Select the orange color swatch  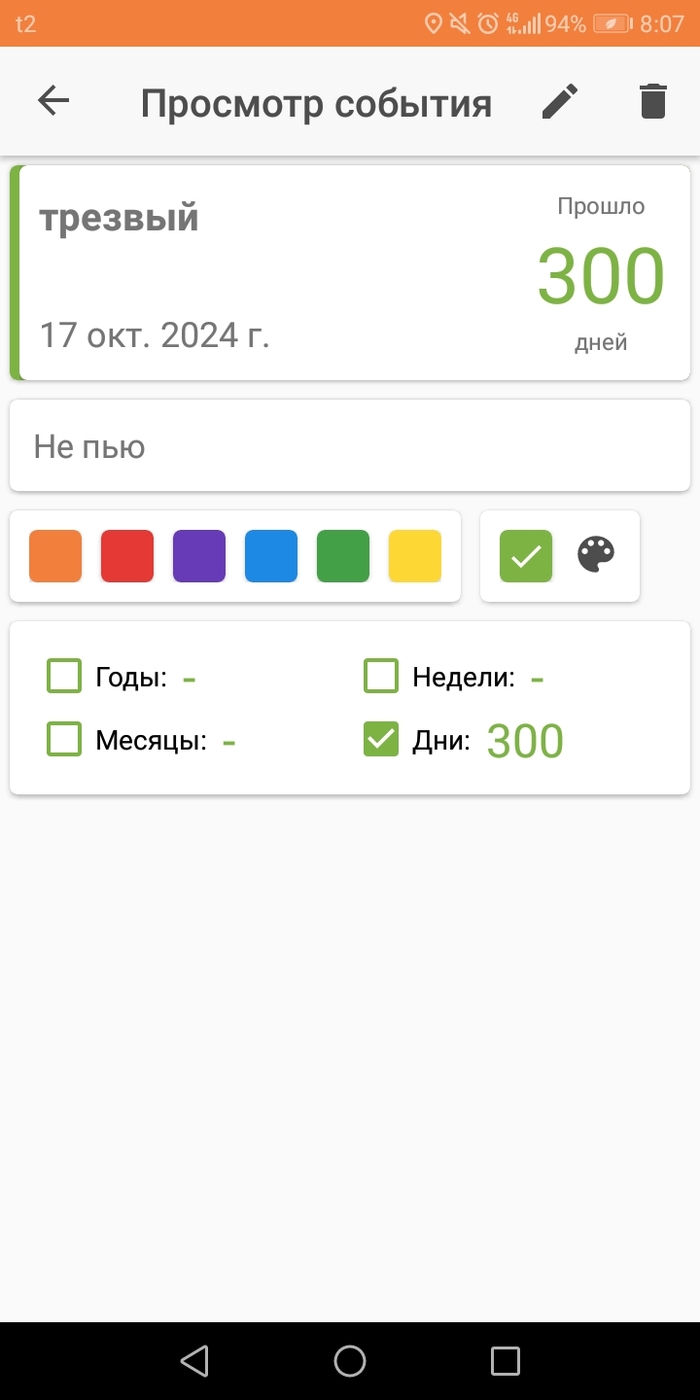pos(55,556)
